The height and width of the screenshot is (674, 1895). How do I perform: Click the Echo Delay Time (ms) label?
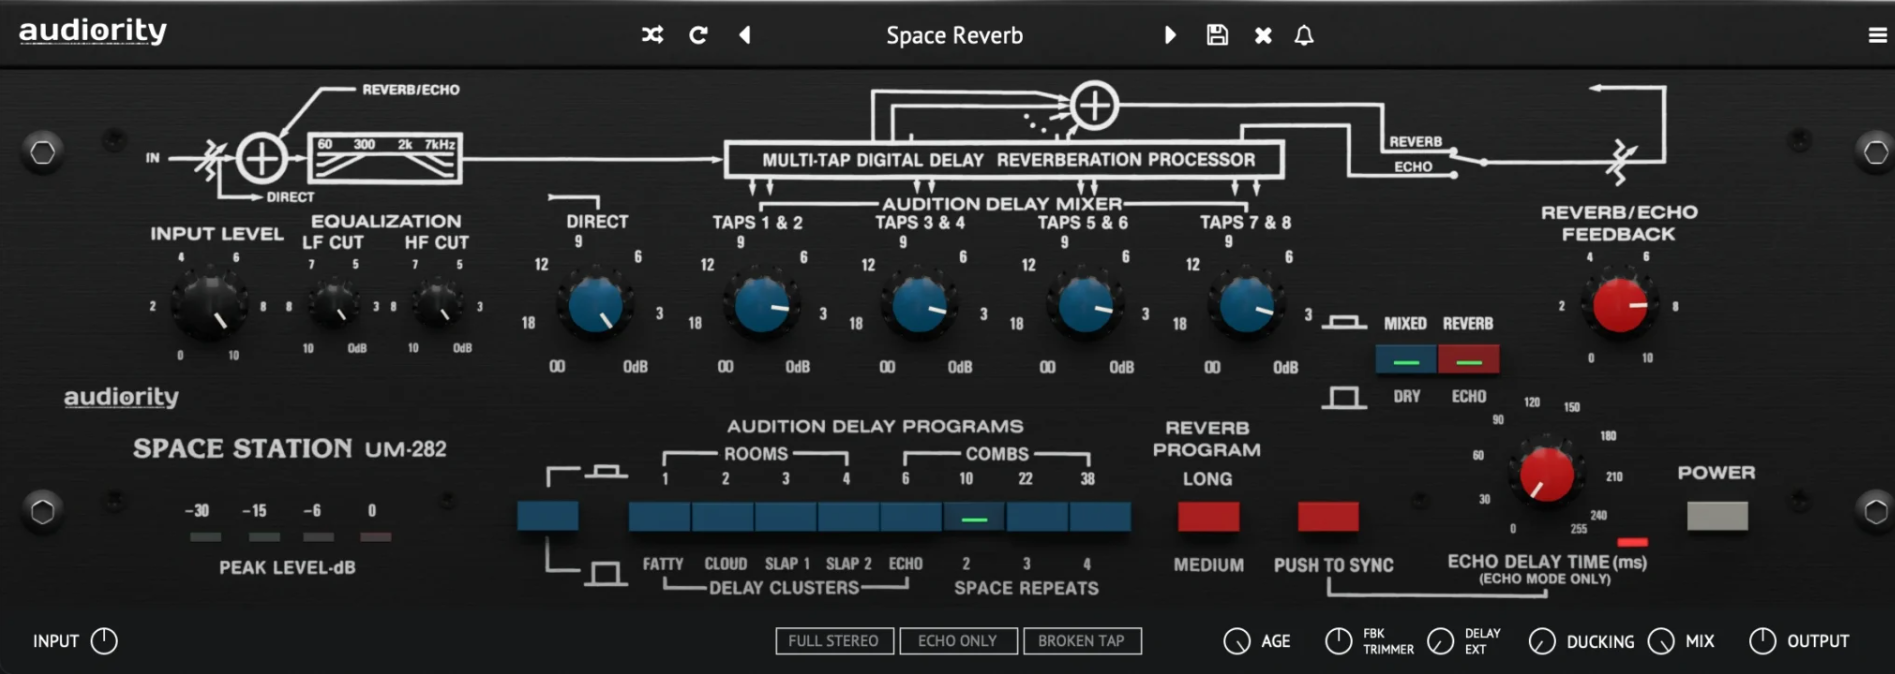tap(1547, 562)
